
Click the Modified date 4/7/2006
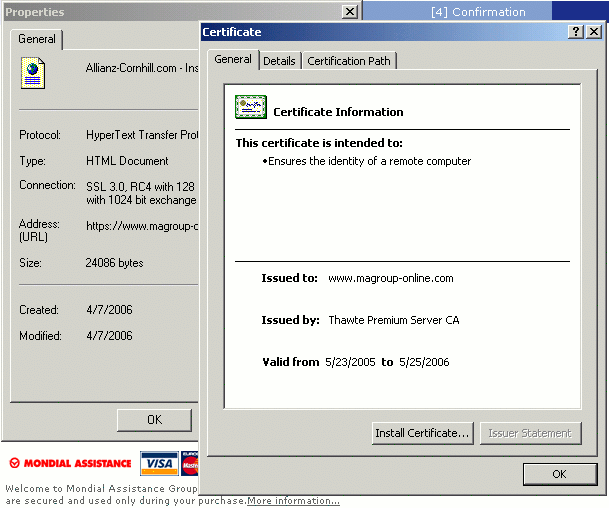coord(109,336)
